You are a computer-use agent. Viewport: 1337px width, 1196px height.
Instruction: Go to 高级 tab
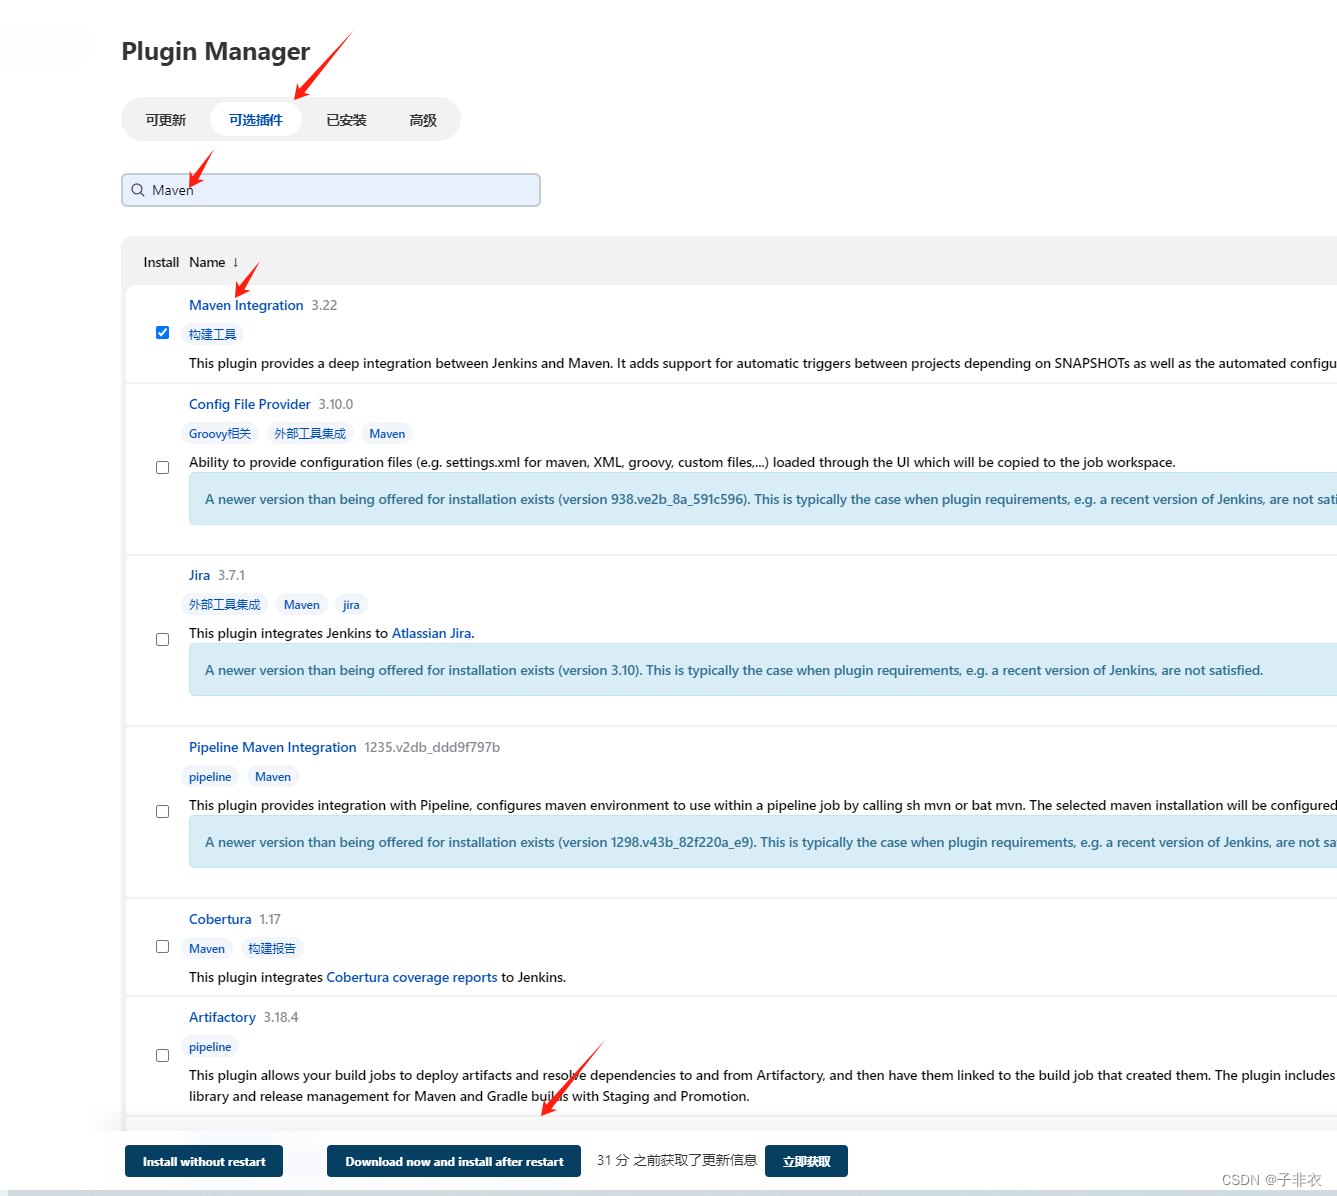click(423, 120)
